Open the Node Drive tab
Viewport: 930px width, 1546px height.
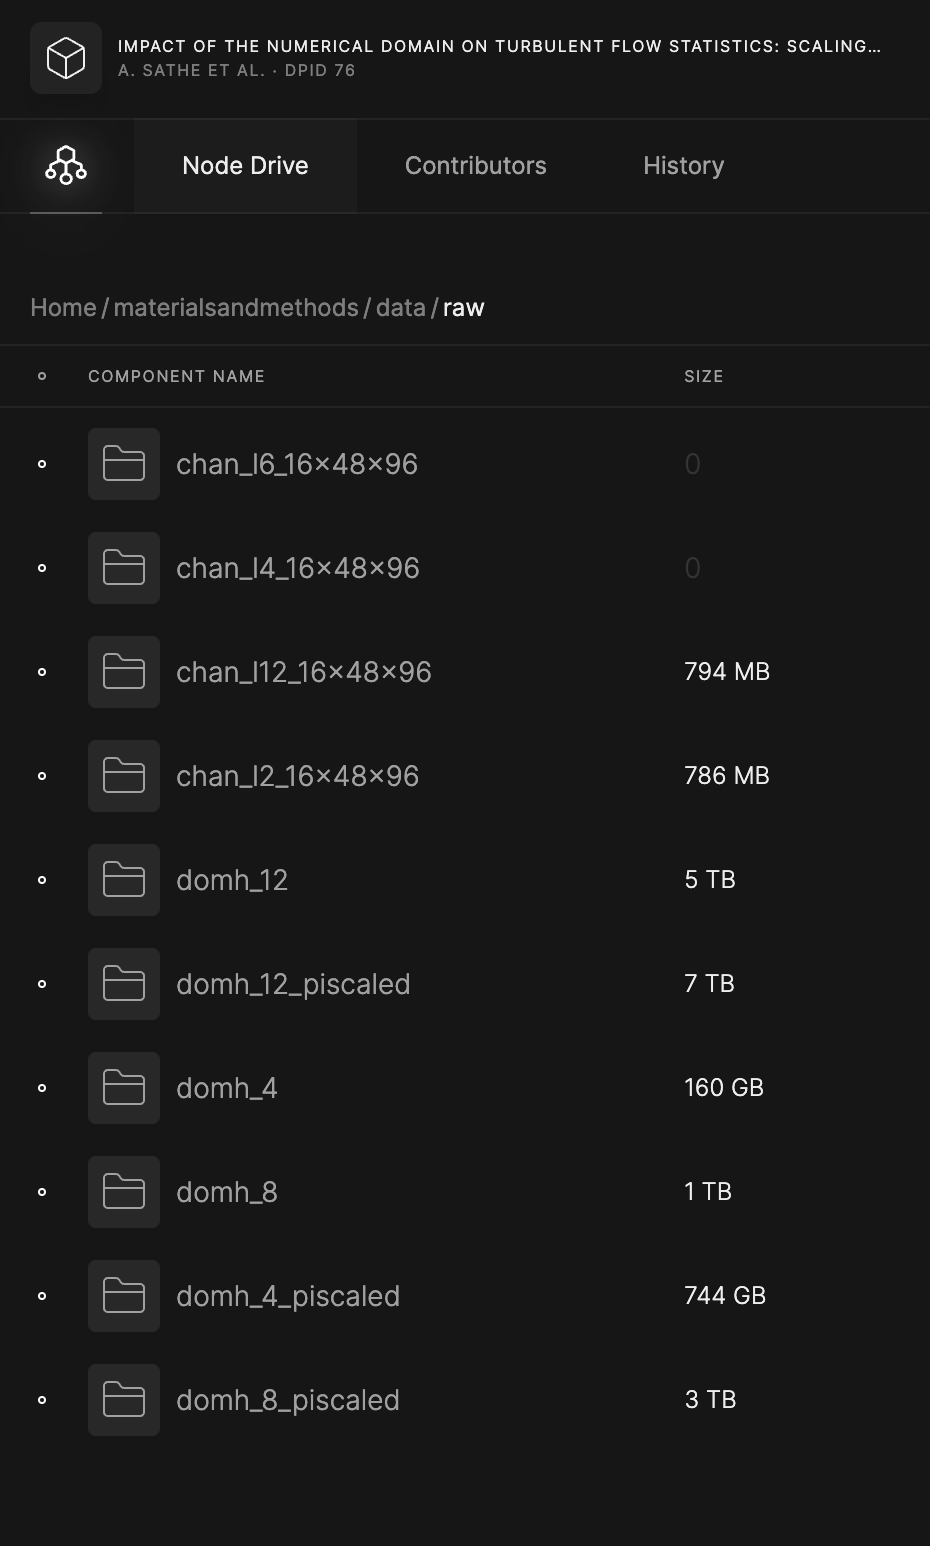coord(245,166)
